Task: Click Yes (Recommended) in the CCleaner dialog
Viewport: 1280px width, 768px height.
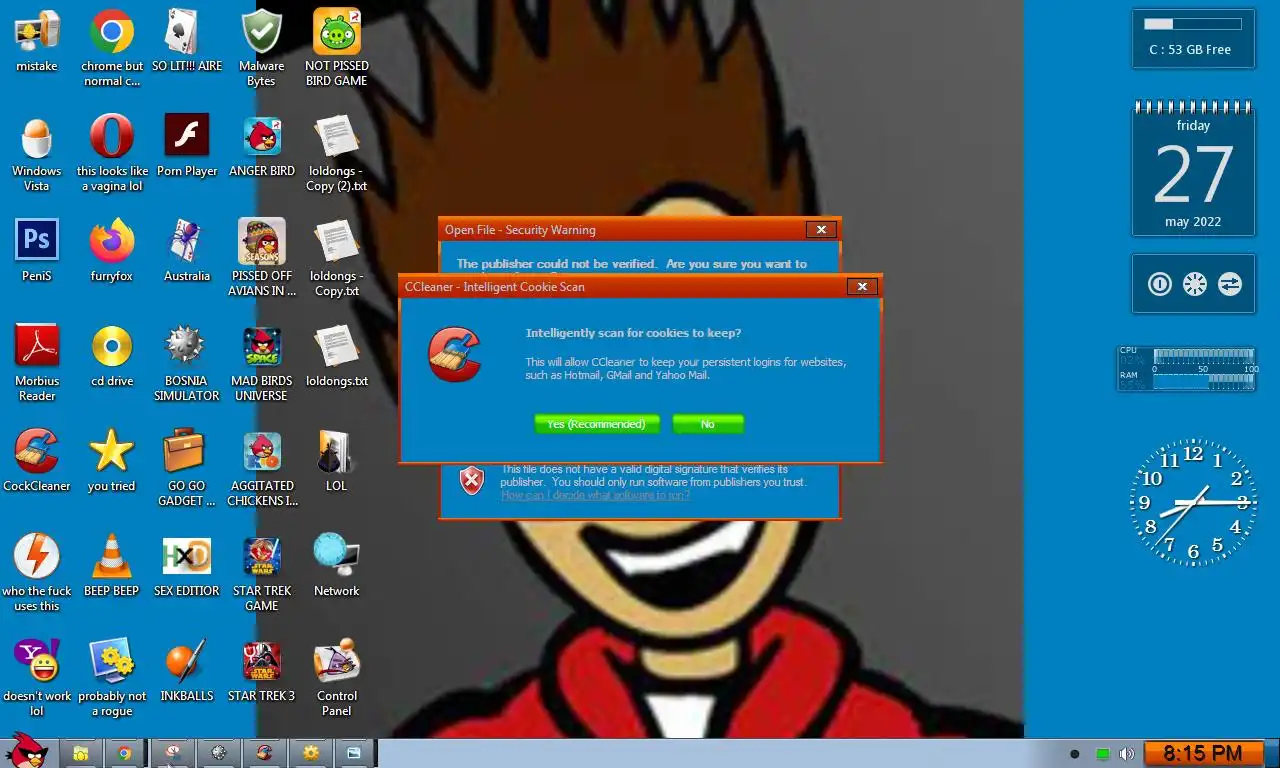Action: [597, 424]
